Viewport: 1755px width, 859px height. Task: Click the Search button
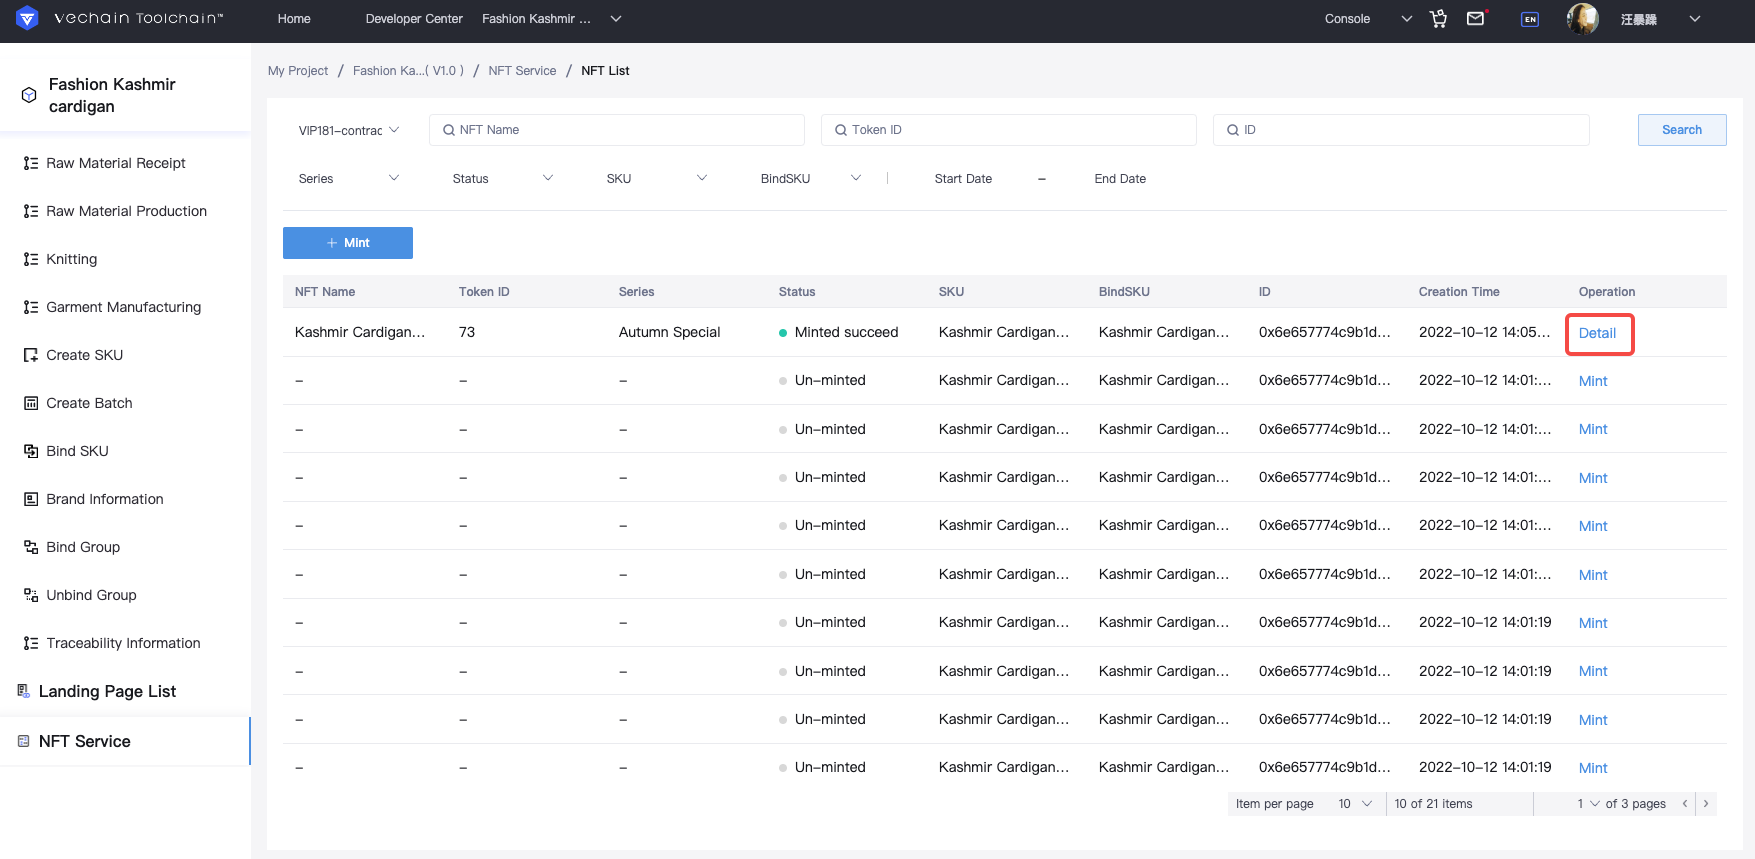pyautogui.click(x=1682, y=130)
